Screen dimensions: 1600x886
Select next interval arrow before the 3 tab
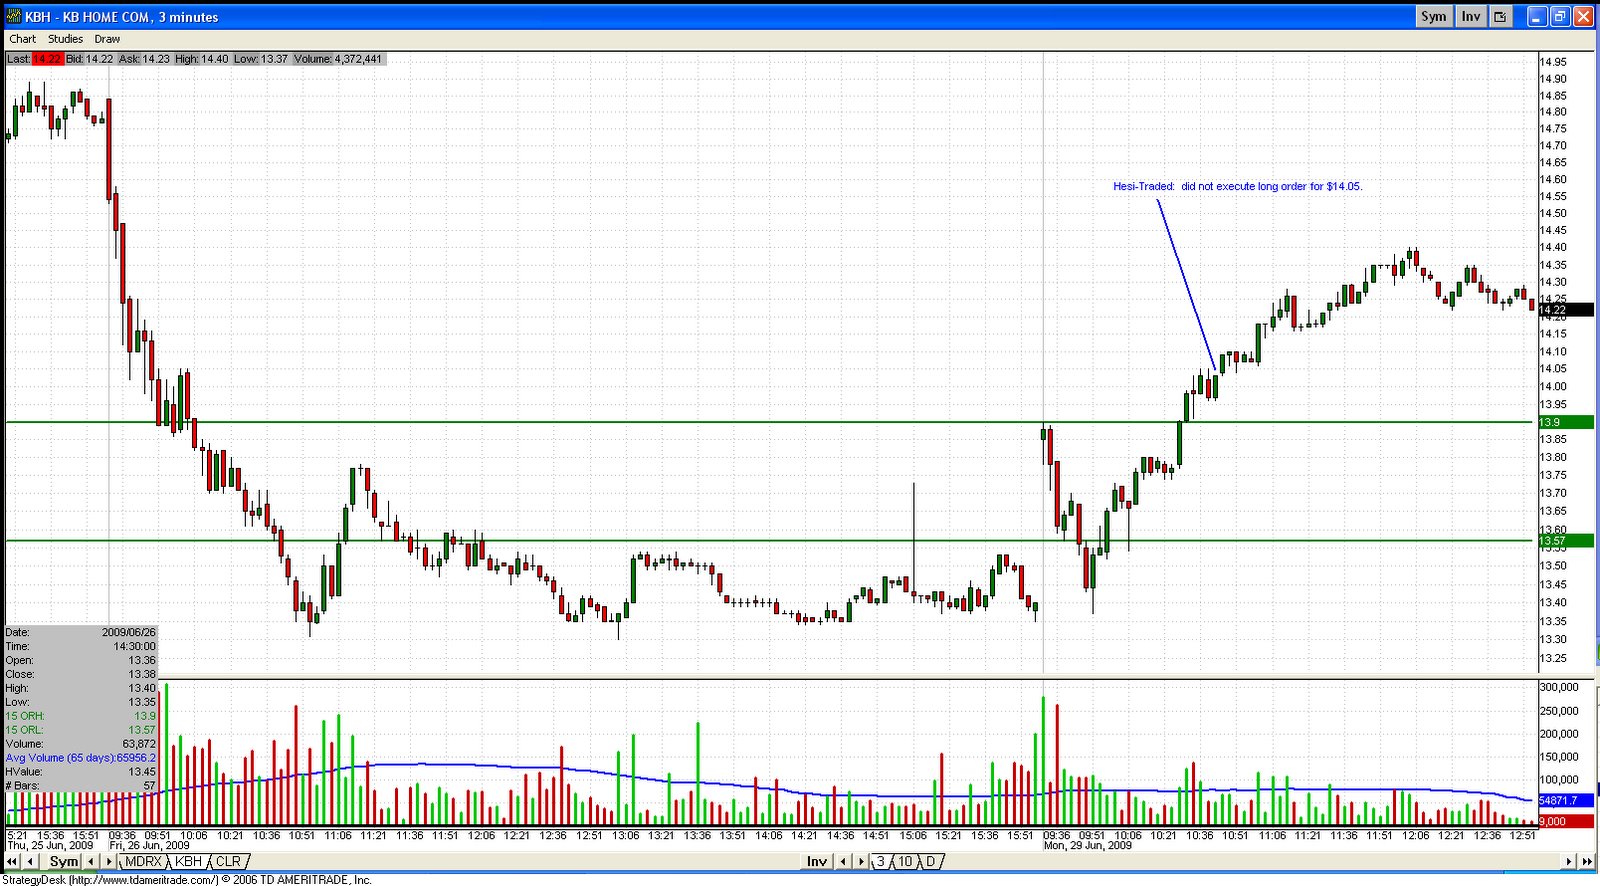tap(861, 861)
